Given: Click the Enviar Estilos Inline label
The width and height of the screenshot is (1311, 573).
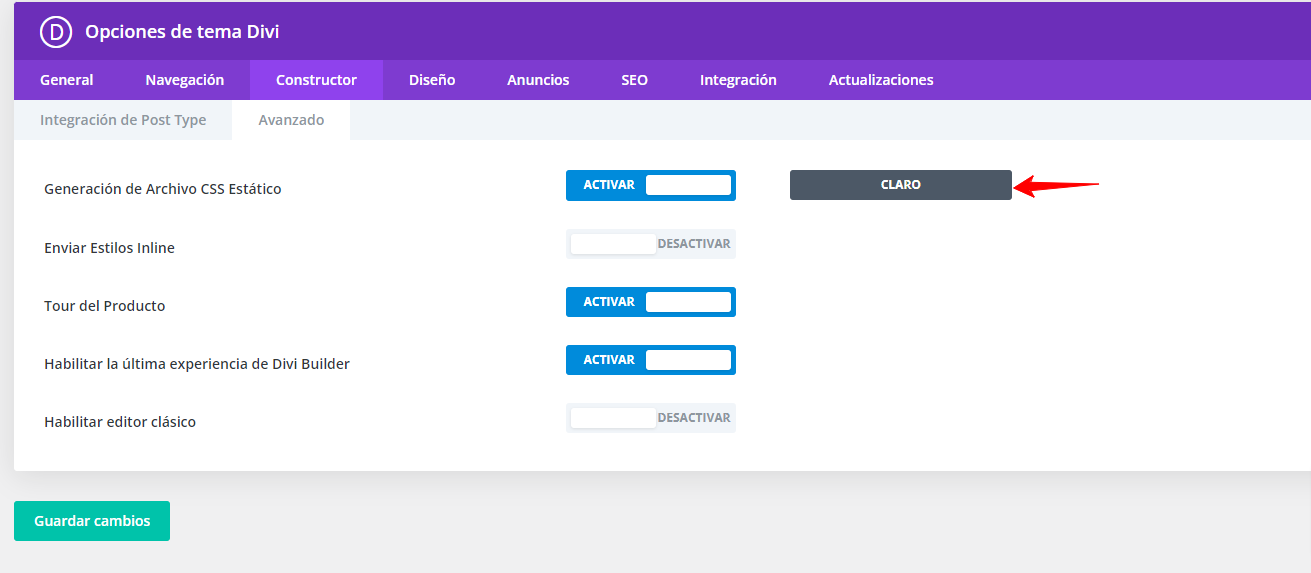Looking at the screenshot, I should point(110,247).
